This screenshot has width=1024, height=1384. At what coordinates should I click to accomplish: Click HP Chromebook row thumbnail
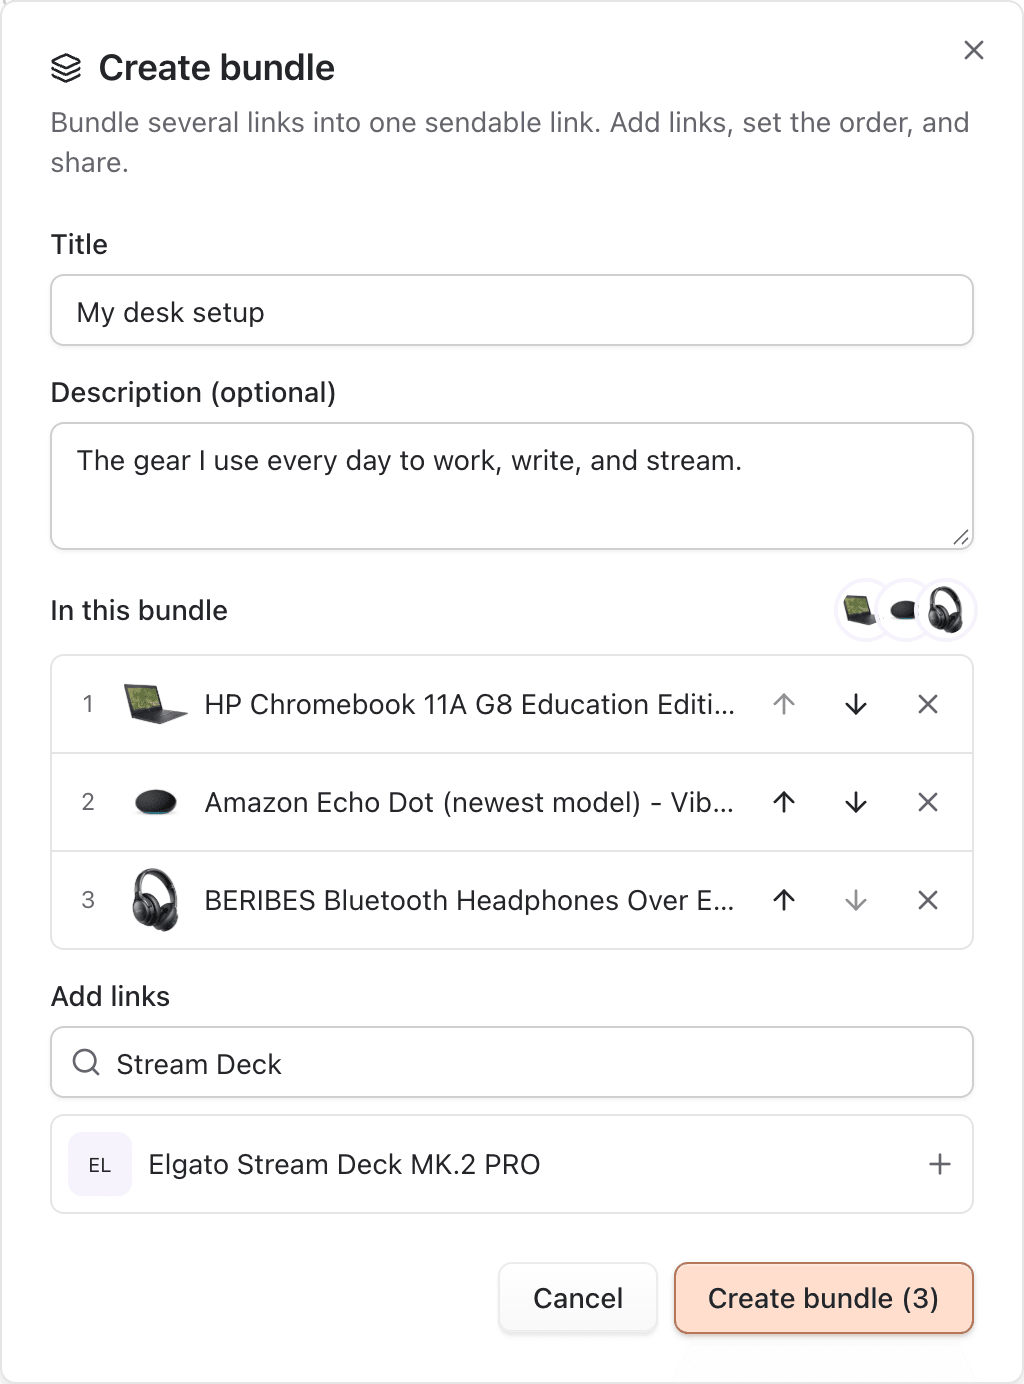[155, 704]
